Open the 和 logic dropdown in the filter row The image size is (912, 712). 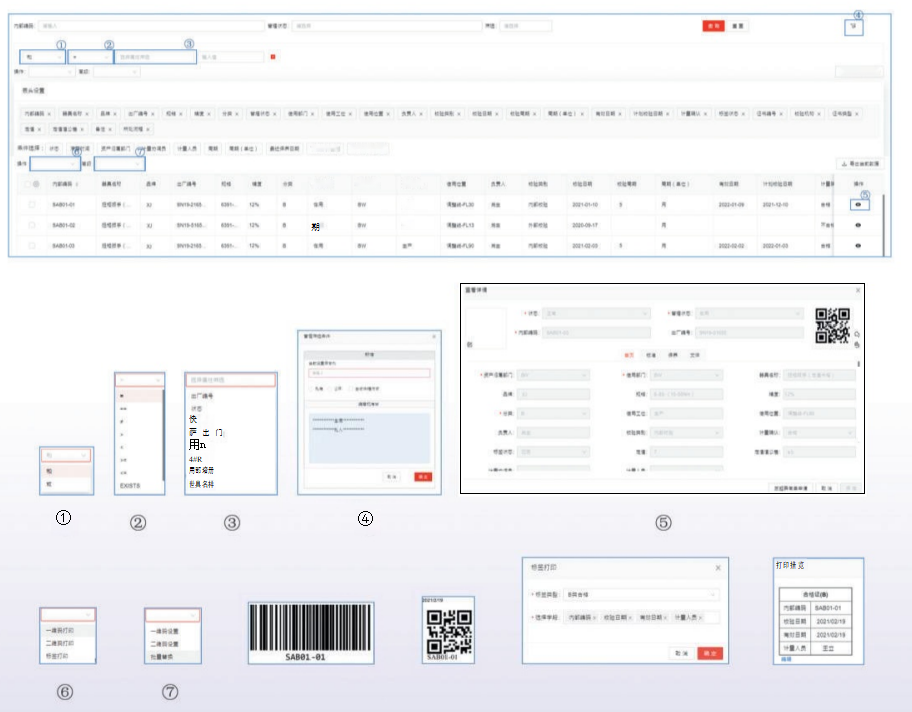(x=42, y=57)
